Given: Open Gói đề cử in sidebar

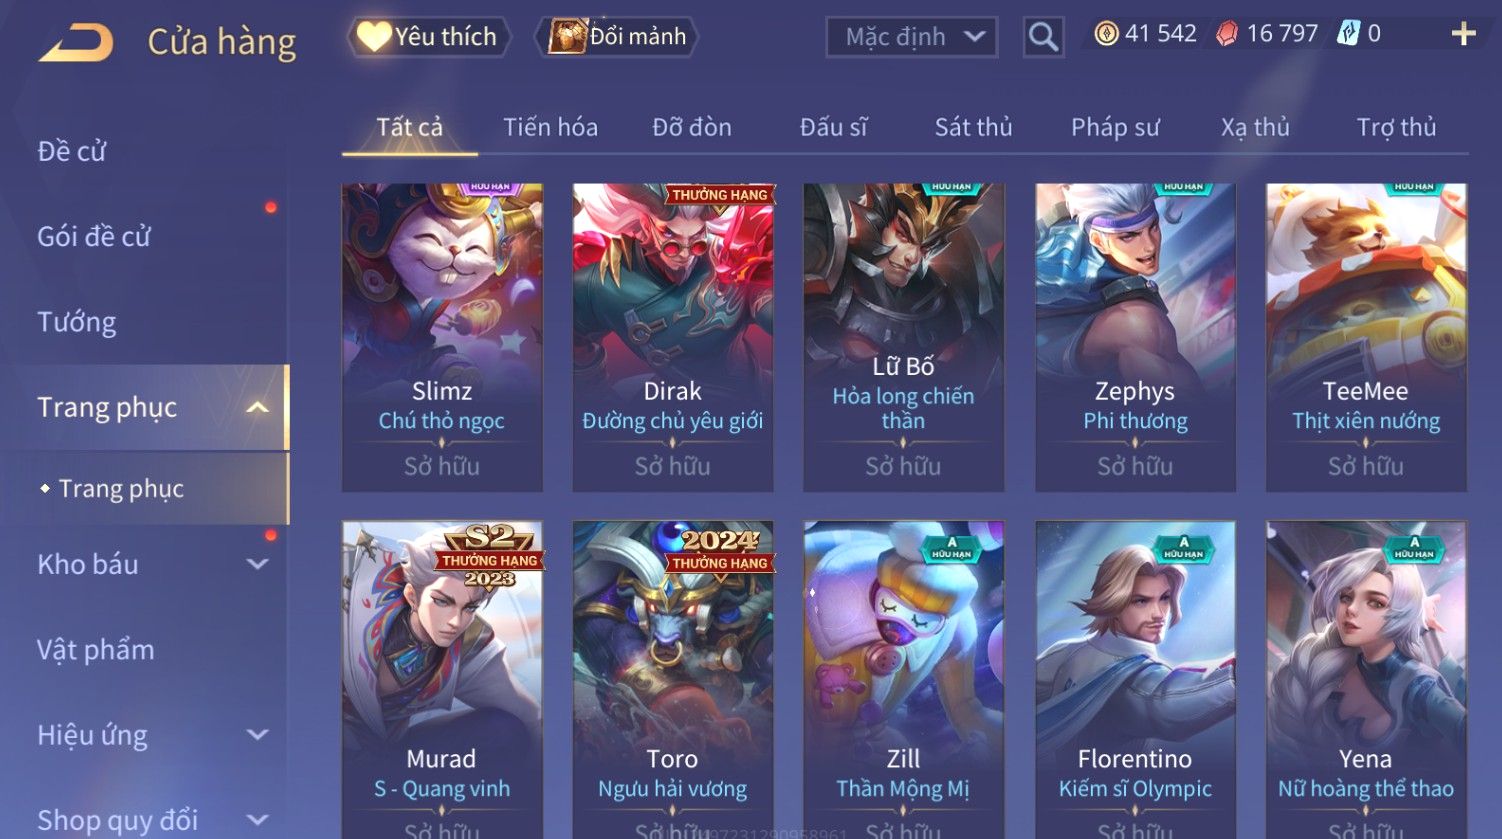Looking at the screenshot, I should pos(94,237).
